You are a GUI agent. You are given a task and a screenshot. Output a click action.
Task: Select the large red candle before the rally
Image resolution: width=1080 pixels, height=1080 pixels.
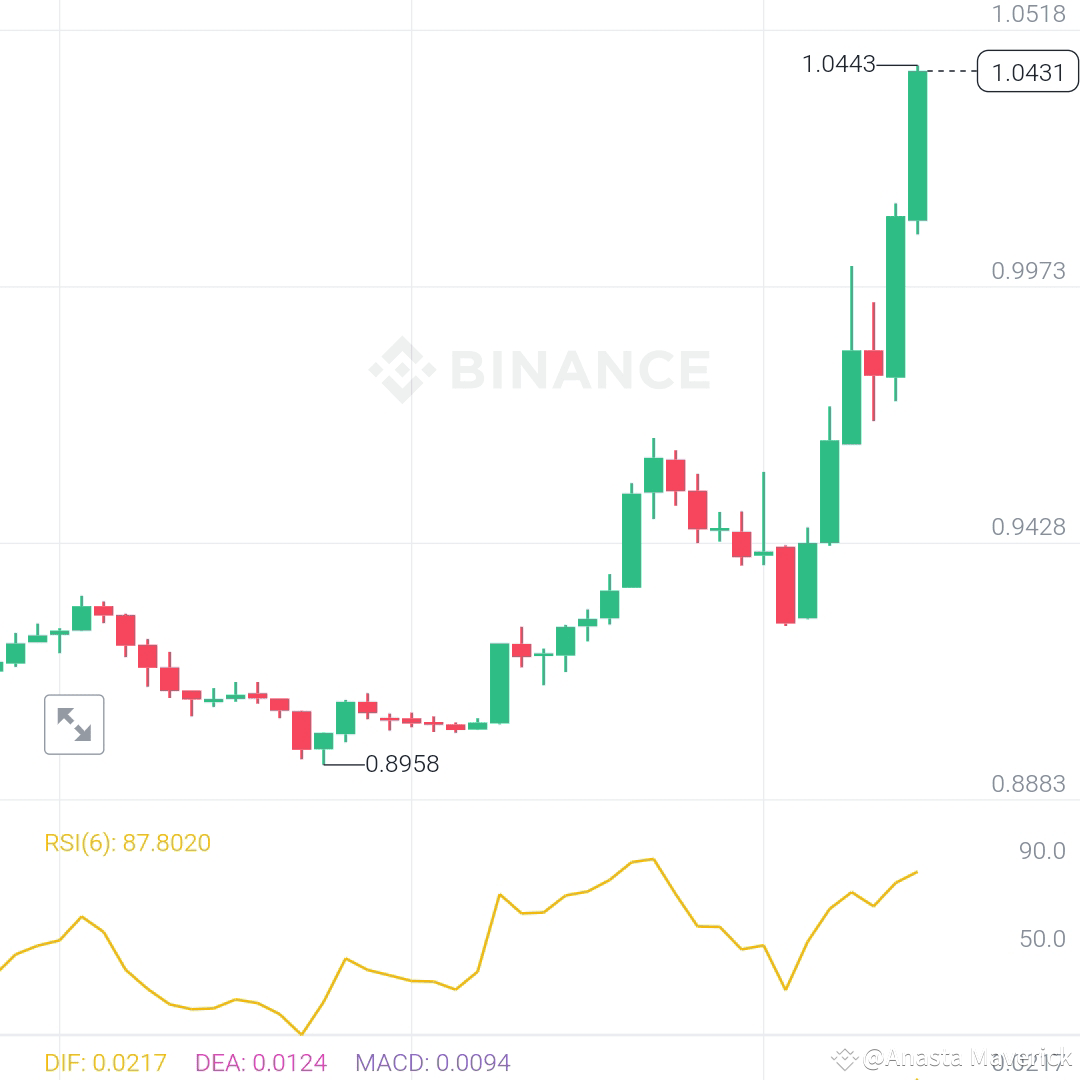[x=786, y=585]
